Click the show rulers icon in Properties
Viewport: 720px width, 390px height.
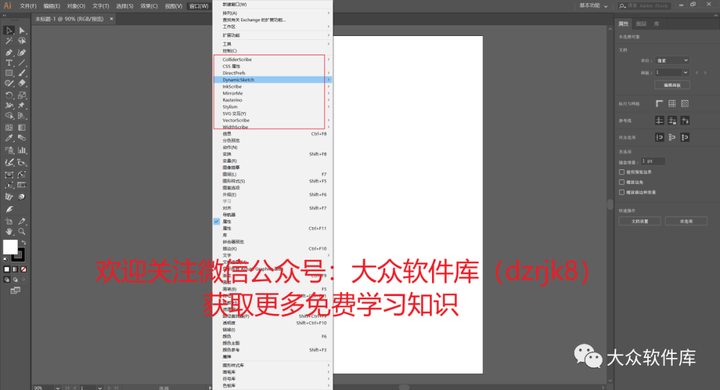(659, 104)
